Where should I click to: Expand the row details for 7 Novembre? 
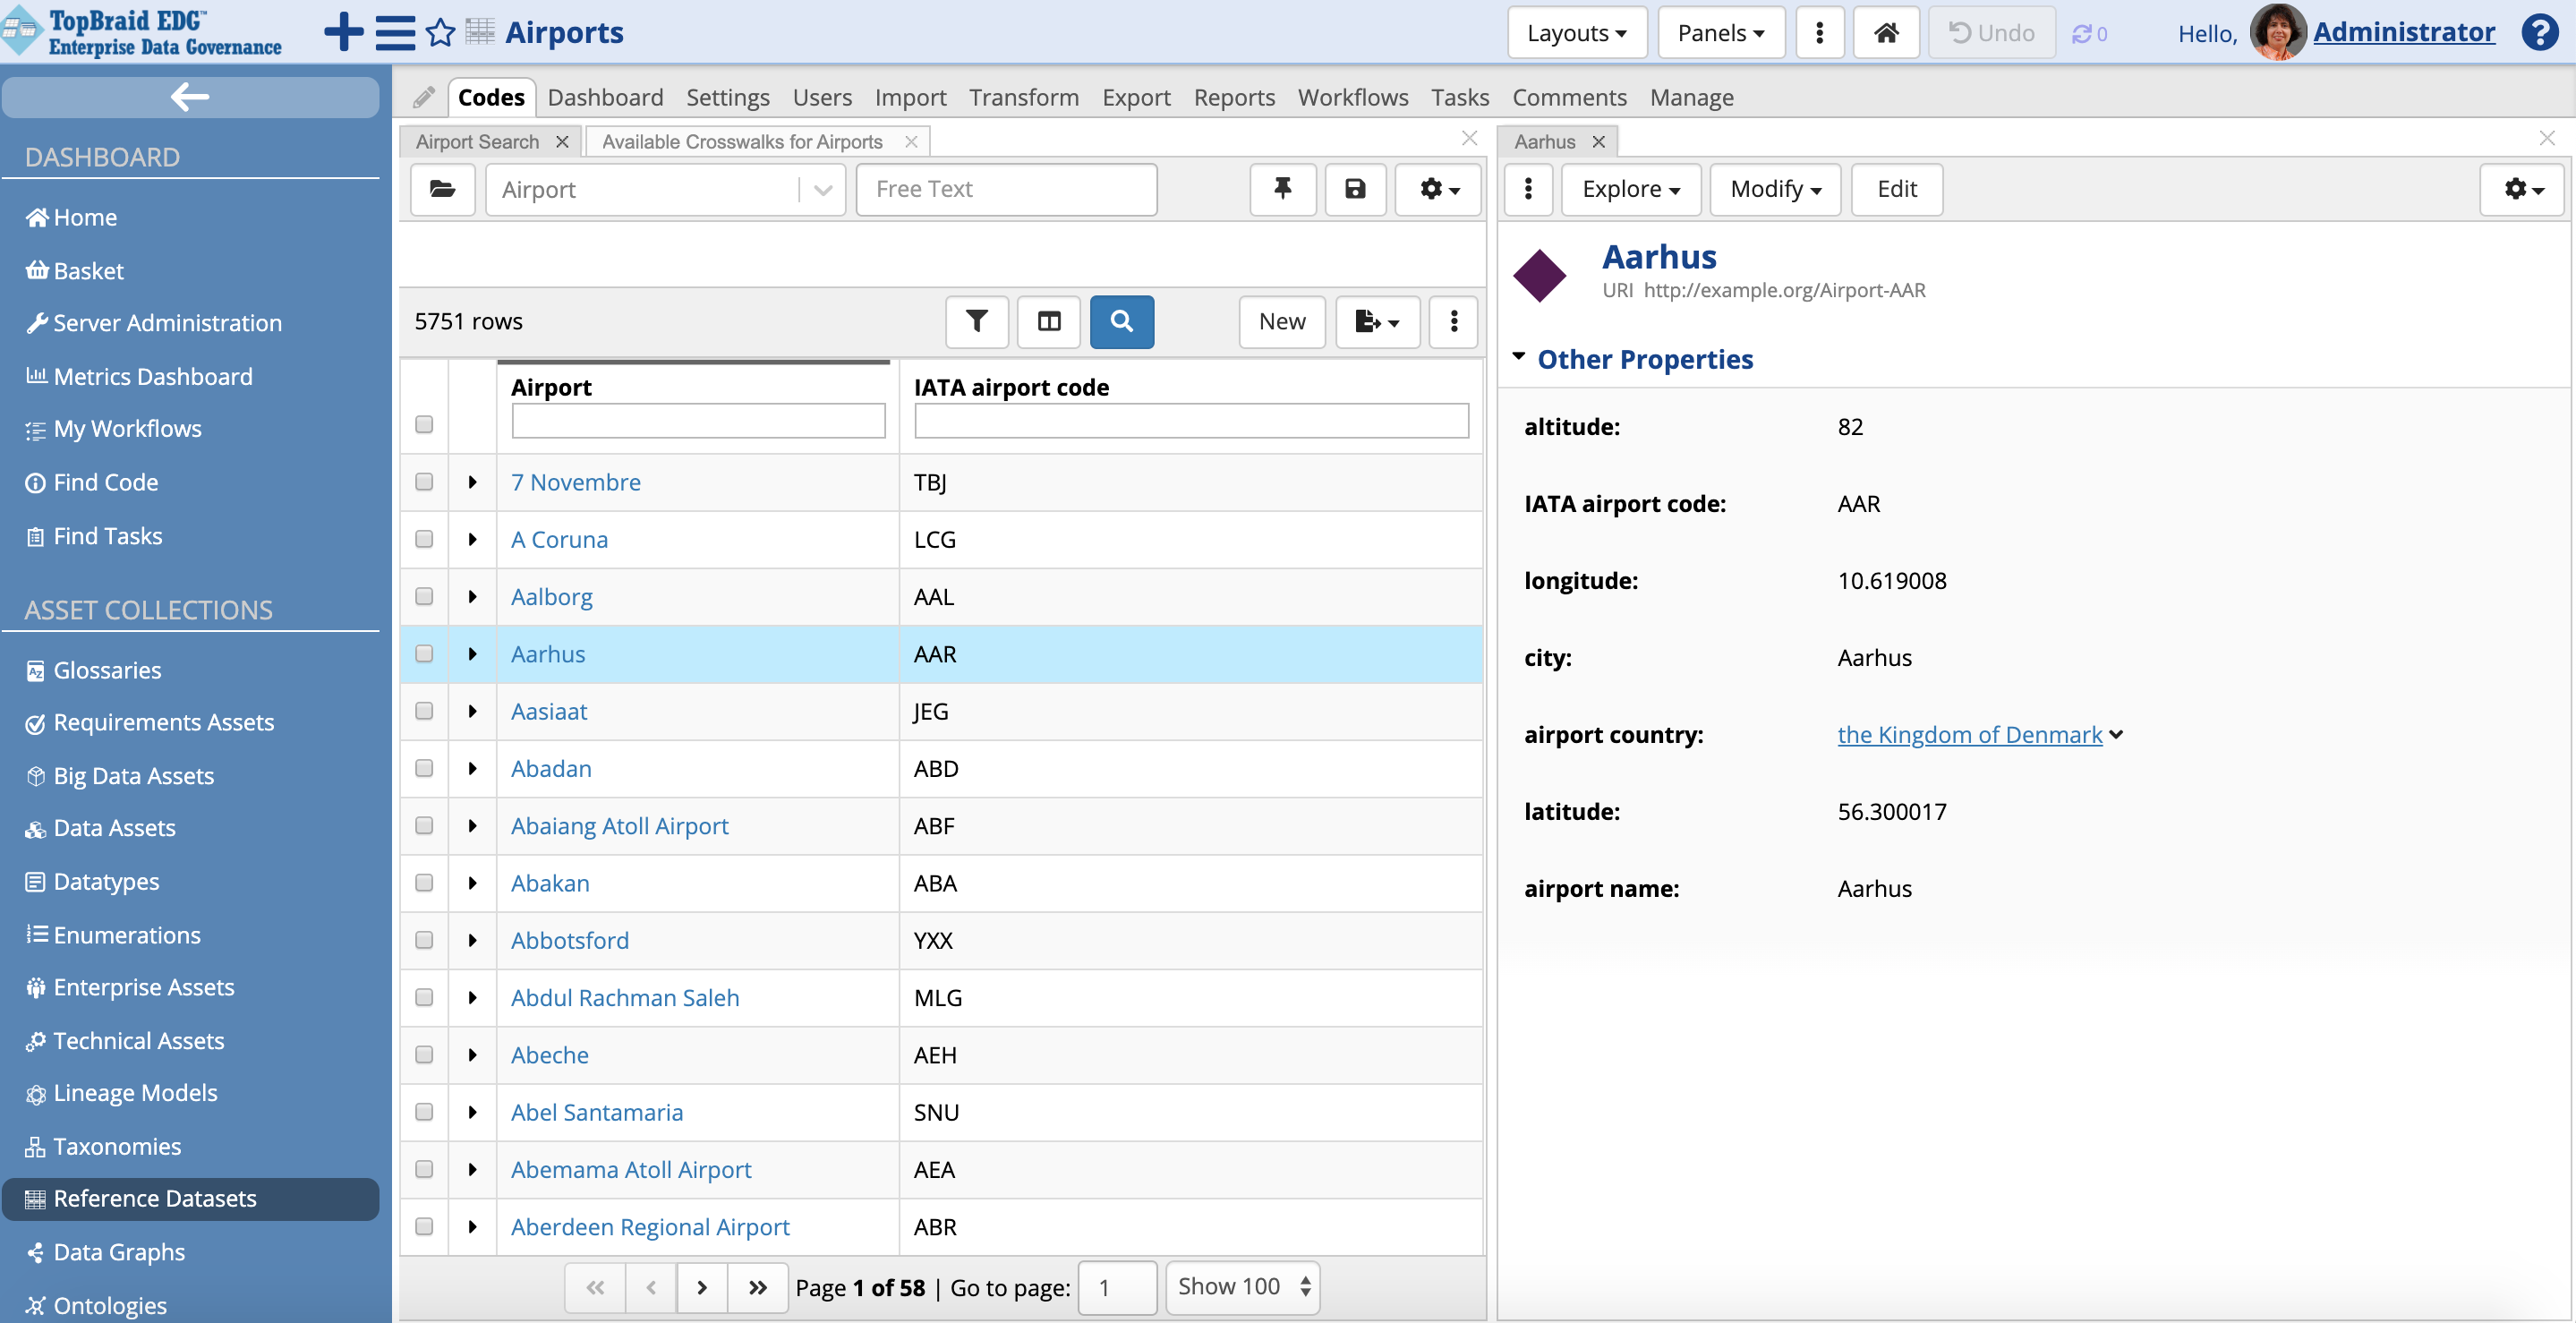[471, 482]
